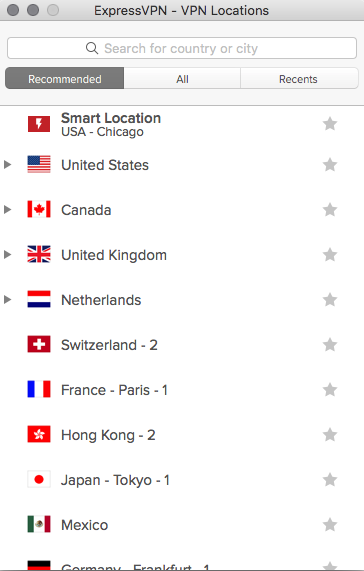The height and width of the screenshot is (571, 364).
Task: Toggle favorite star for United Kingdom
Action: [x=330, y=255]
